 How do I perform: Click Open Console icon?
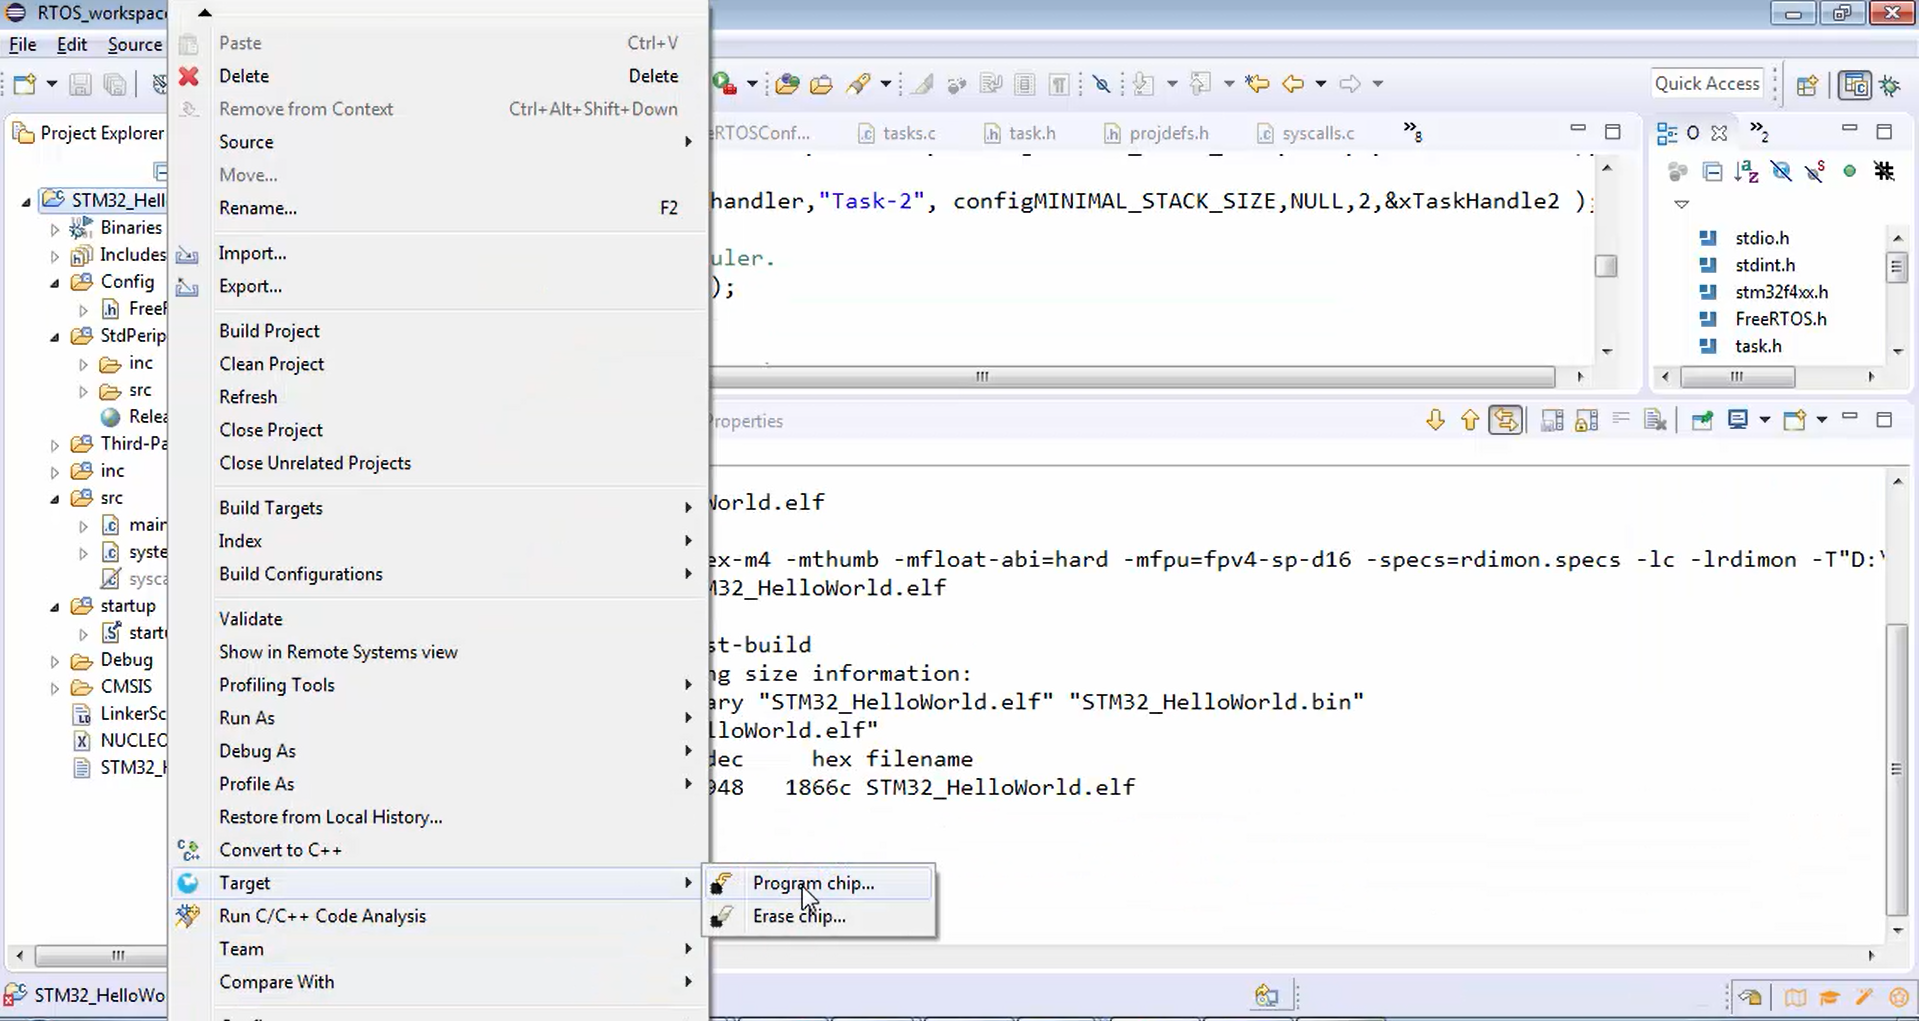click(1795, 420)
